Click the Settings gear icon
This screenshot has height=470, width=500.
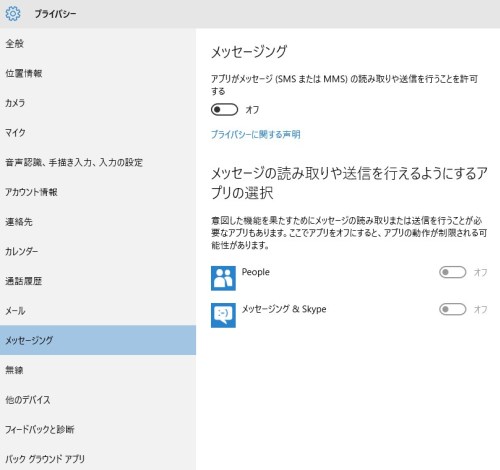[13, 14]
